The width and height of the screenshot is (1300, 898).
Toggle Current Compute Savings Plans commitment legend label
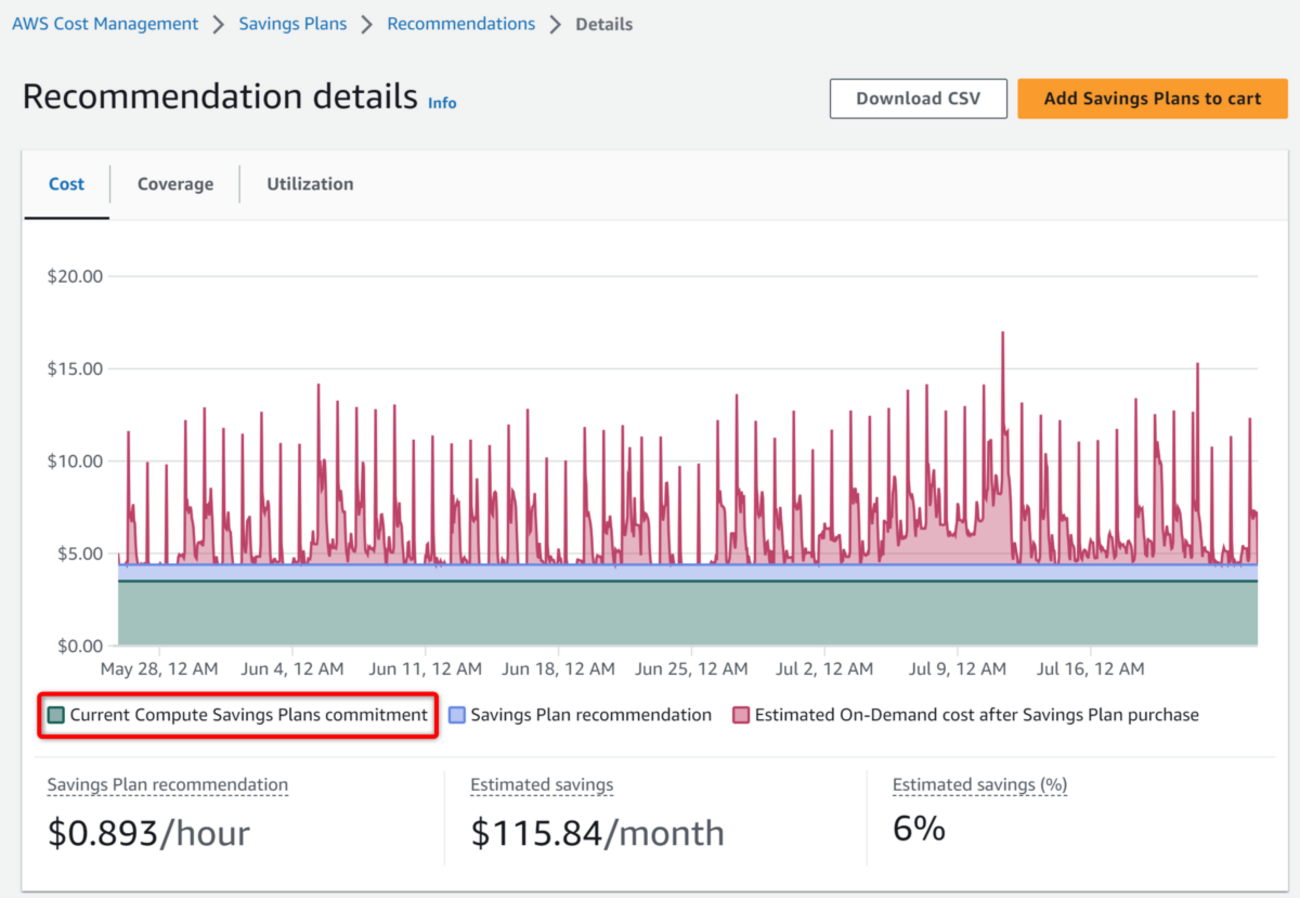(248, 715)
